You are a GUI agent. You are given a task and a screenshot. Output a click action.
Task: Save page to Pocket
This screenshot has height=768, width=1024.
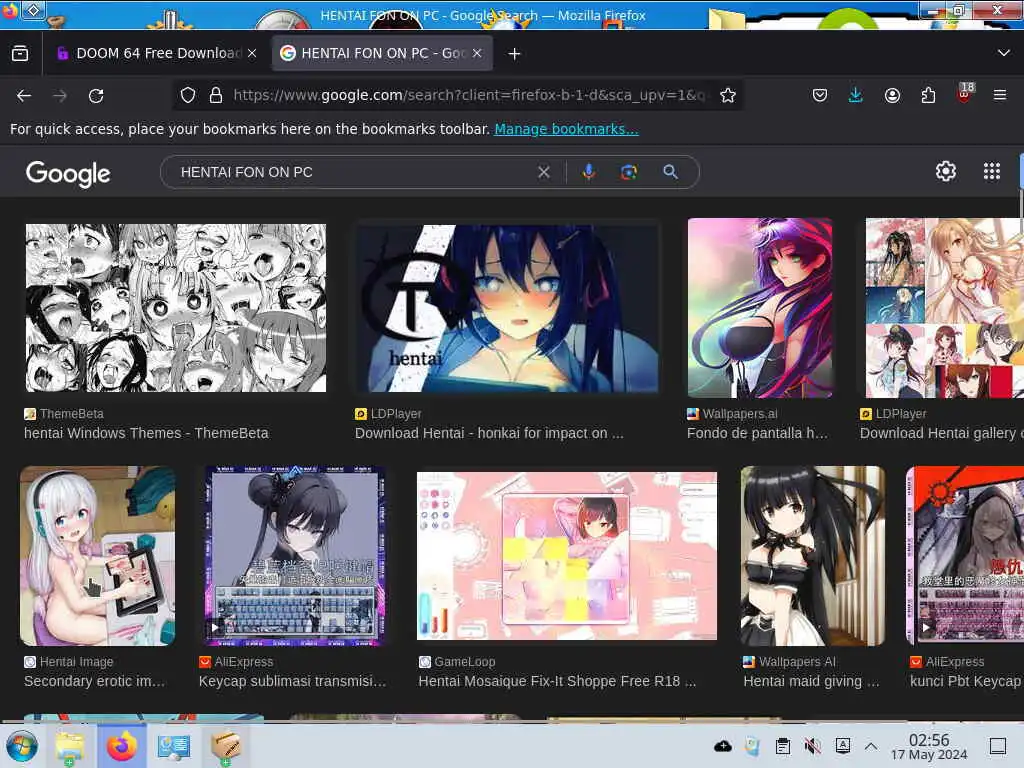820,95
